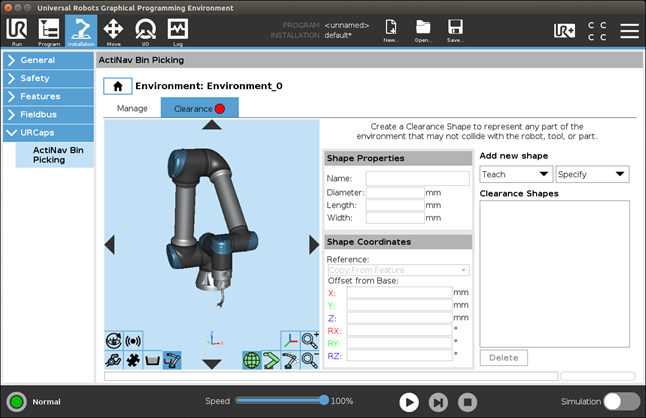Open the Move tab icon
Viewport: 646px width, 418px height.
point(113,30)
